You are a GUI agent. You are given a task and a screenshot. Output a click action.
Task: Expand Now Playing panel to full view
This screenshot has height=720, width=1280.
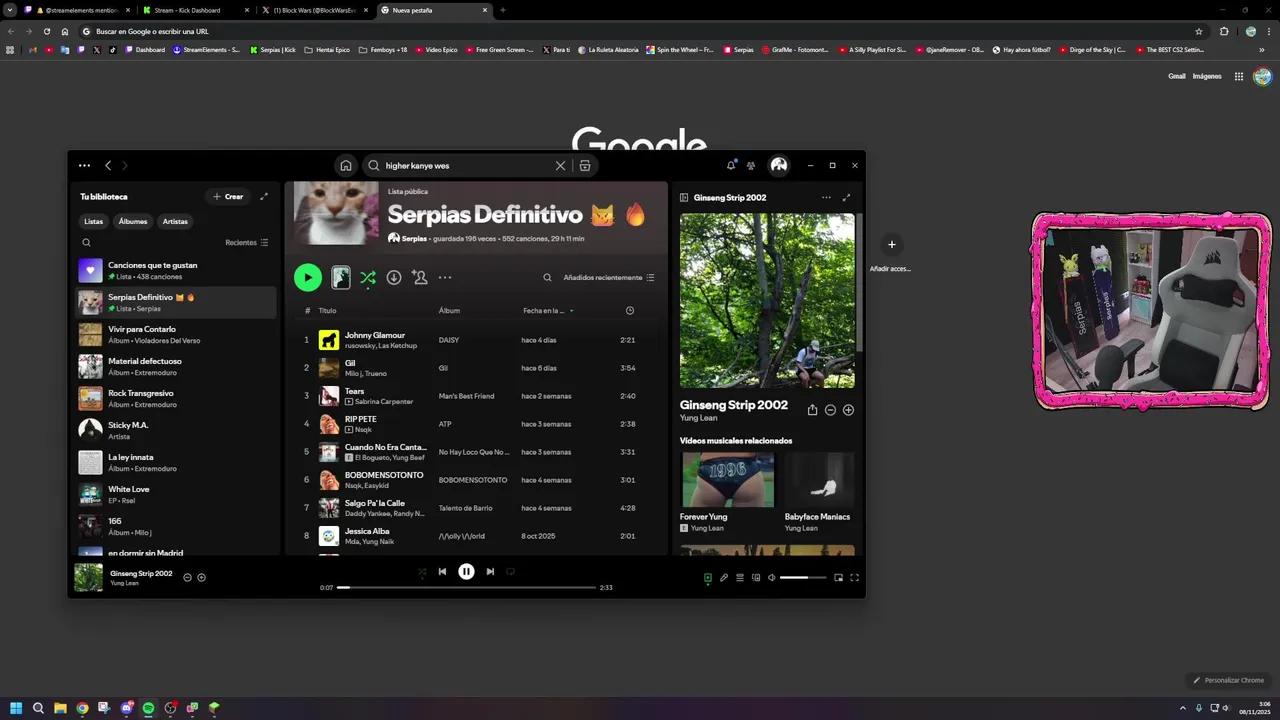tap(846, 198)
